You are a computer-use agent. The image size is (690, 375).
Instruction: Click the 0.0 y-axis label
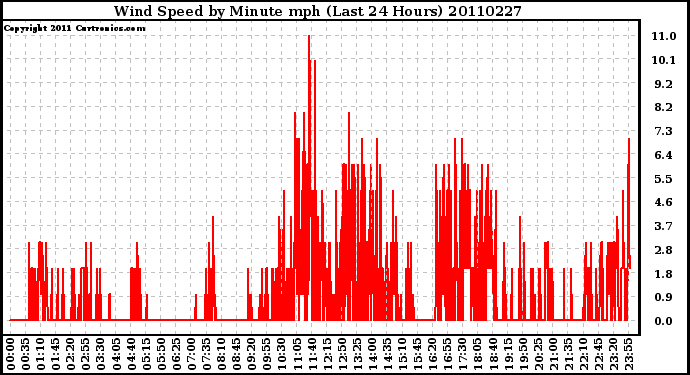(664, 321)
